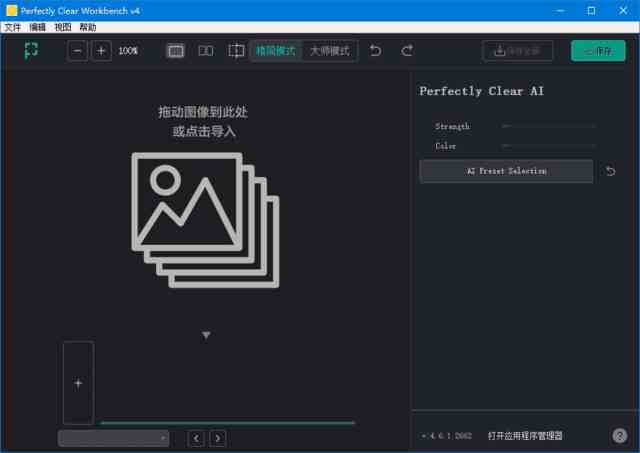Switch to side-by-side compare view
This screenshot has width=640, height=453.
pos(206,50)
